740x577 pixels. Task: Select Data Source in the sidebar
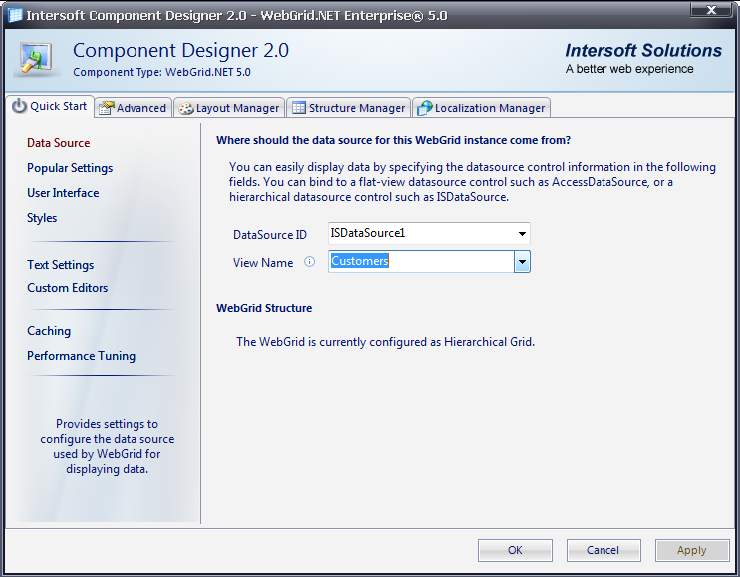click(59, 143)
